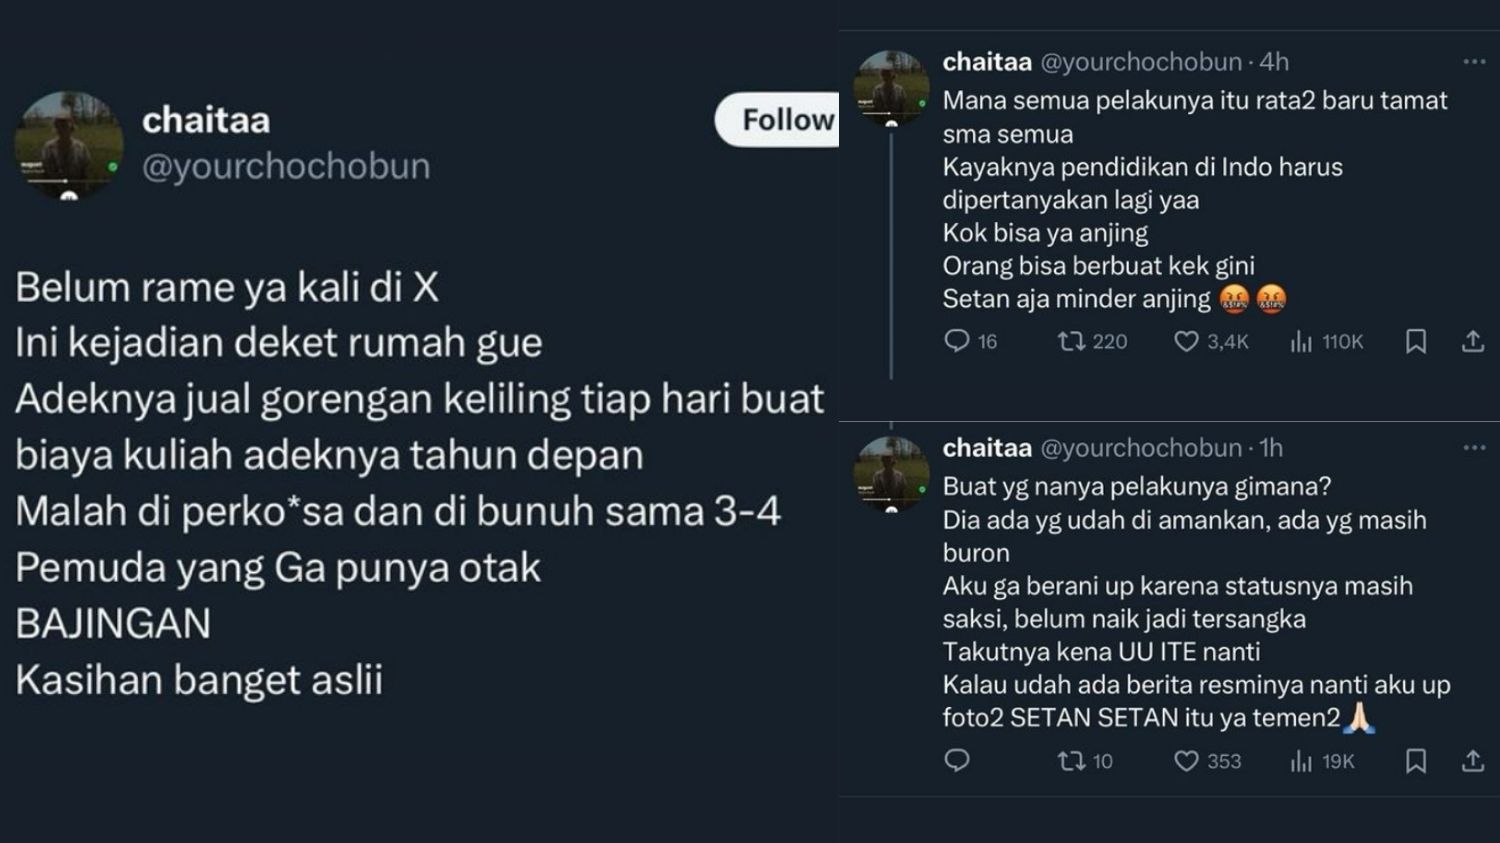Open large chaitaa profile picture
This screenshot has height=843, width=1500.
[x=68, y=146]
